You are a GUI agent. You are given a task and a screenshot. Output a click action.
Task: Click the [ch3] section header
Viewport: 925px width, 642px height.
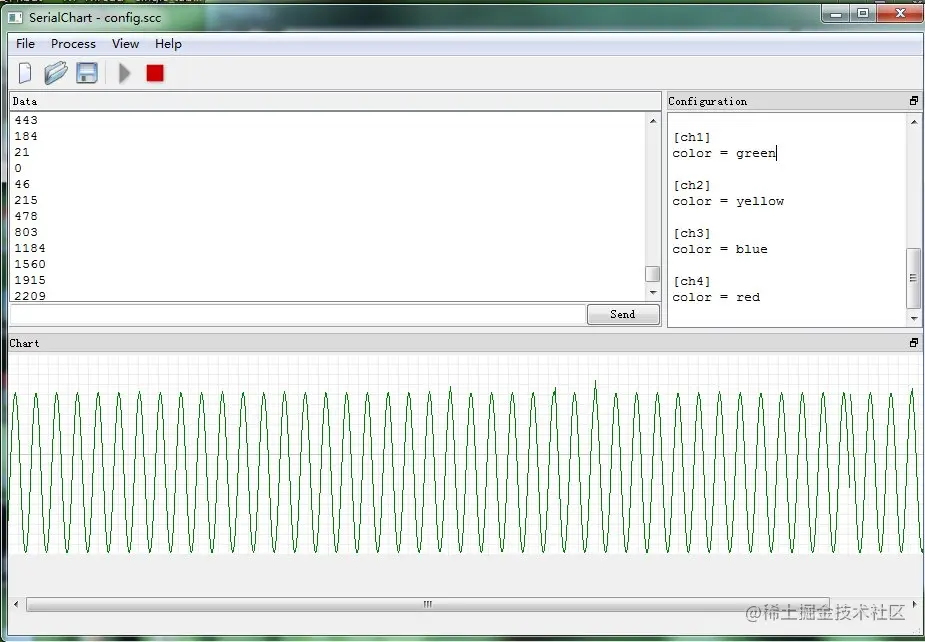pos(691,234)
